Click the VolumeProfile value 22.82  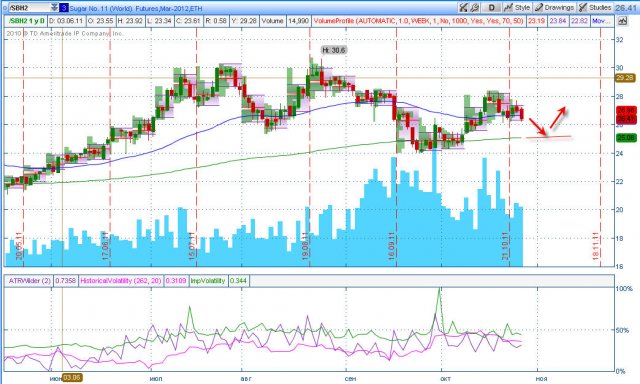[x=580, y=21]
